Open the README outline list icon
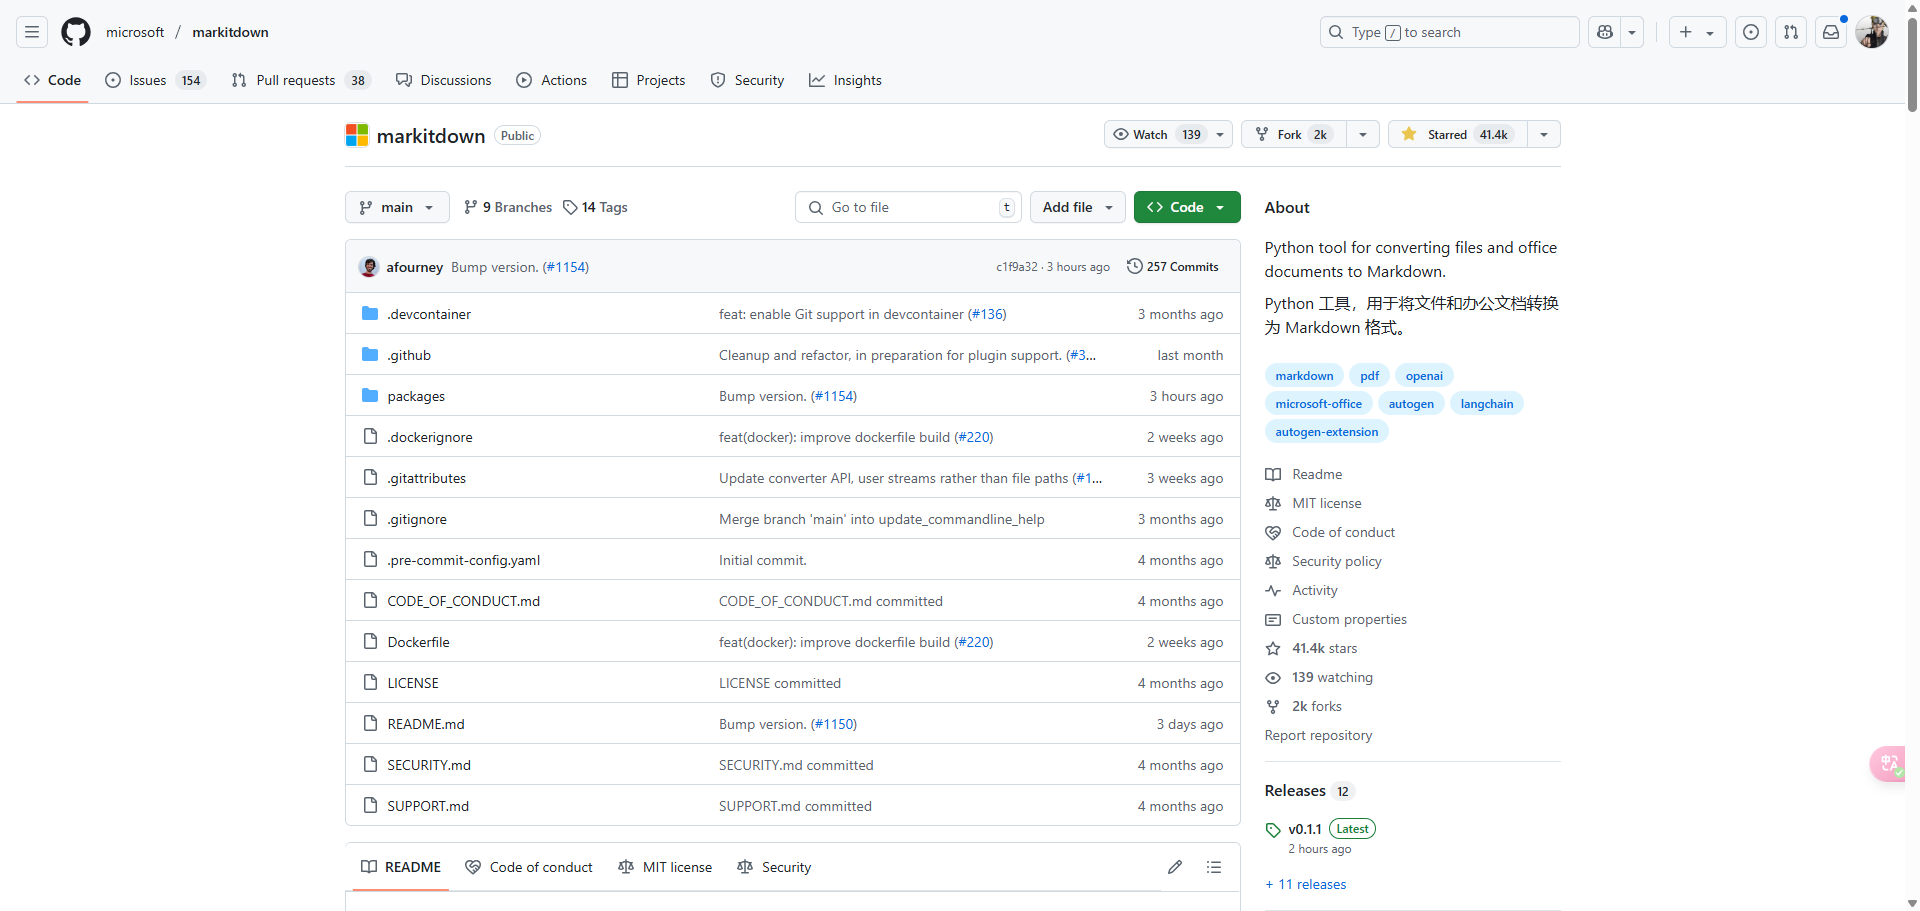Image resolution: width=1920 pixels, height=911 pixels. pos(1214,867)
